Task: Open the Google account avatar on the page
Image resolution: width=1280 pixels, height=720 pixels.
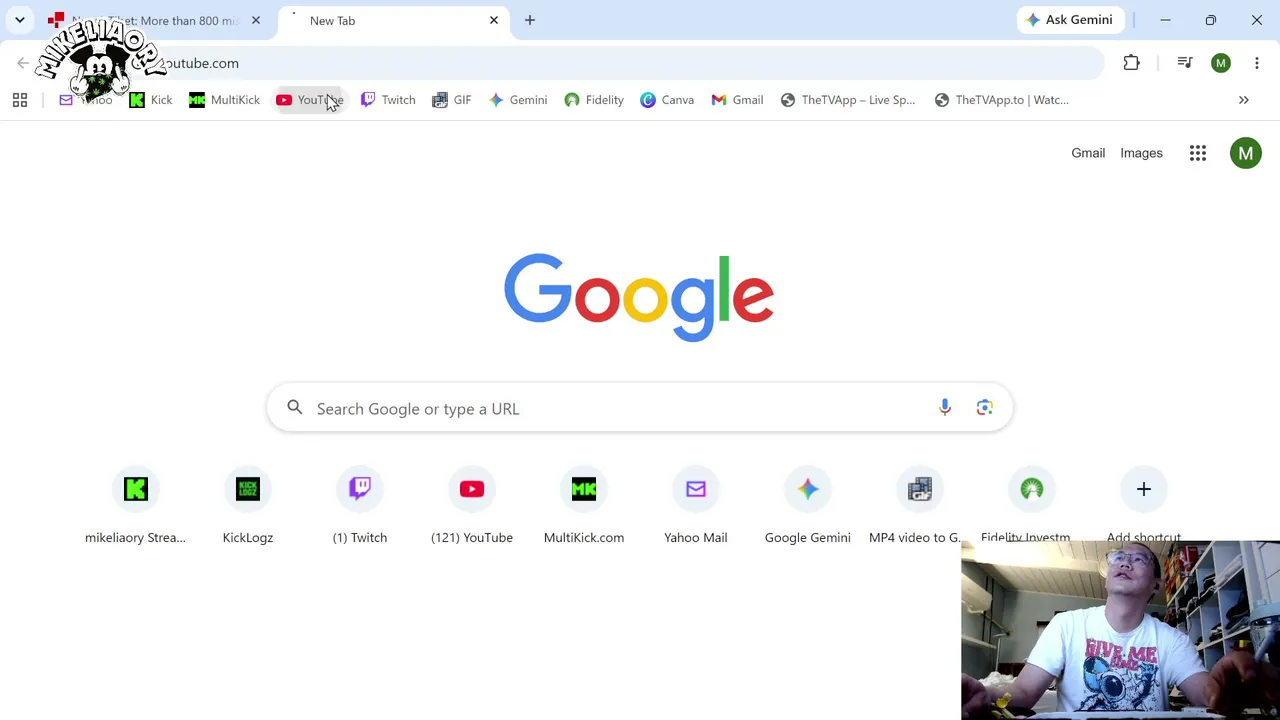Action: [x=1246, y=153]
